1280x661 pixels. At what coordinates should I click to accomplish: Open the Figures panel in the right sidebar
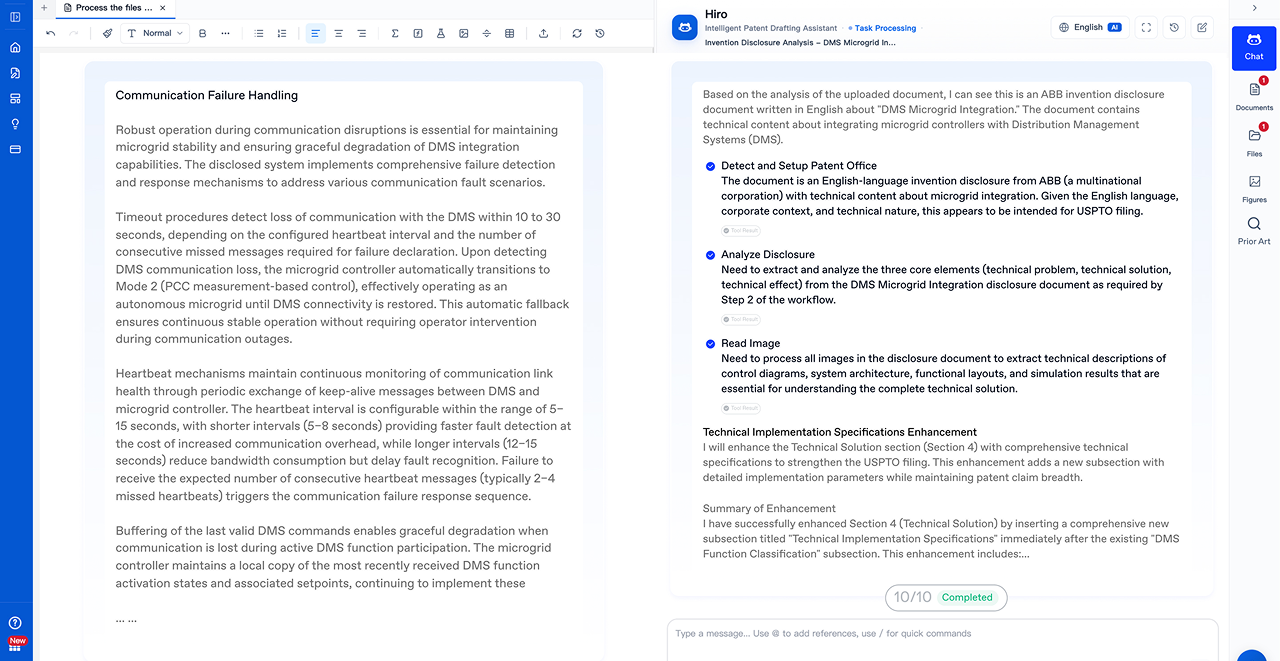coord(1254,188)
